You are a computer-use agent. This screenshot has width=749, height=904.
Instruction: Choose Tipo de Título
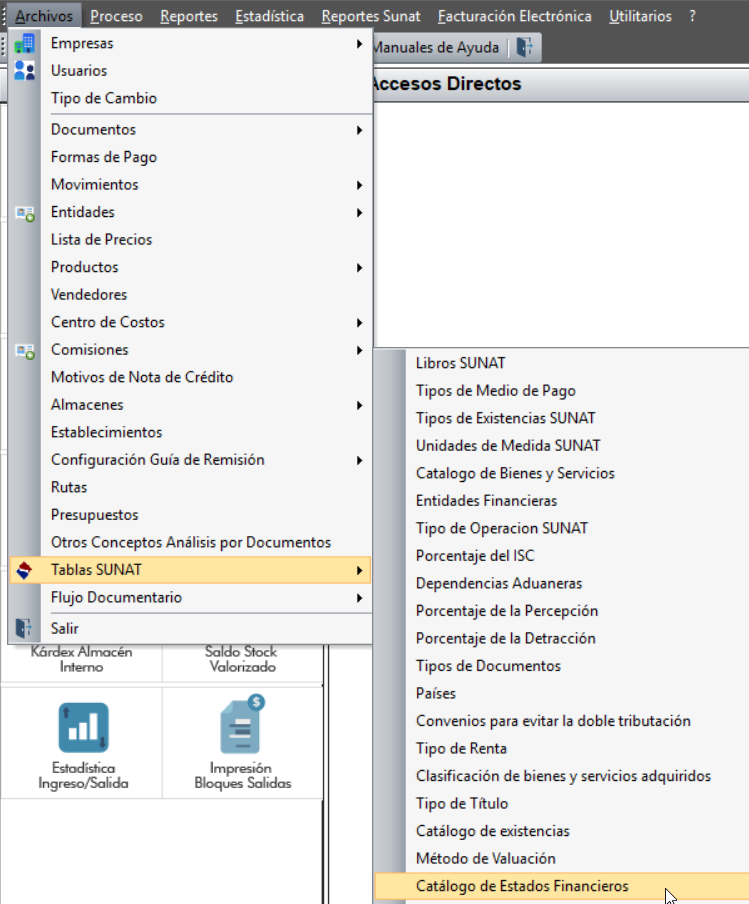tap(562, 804)
